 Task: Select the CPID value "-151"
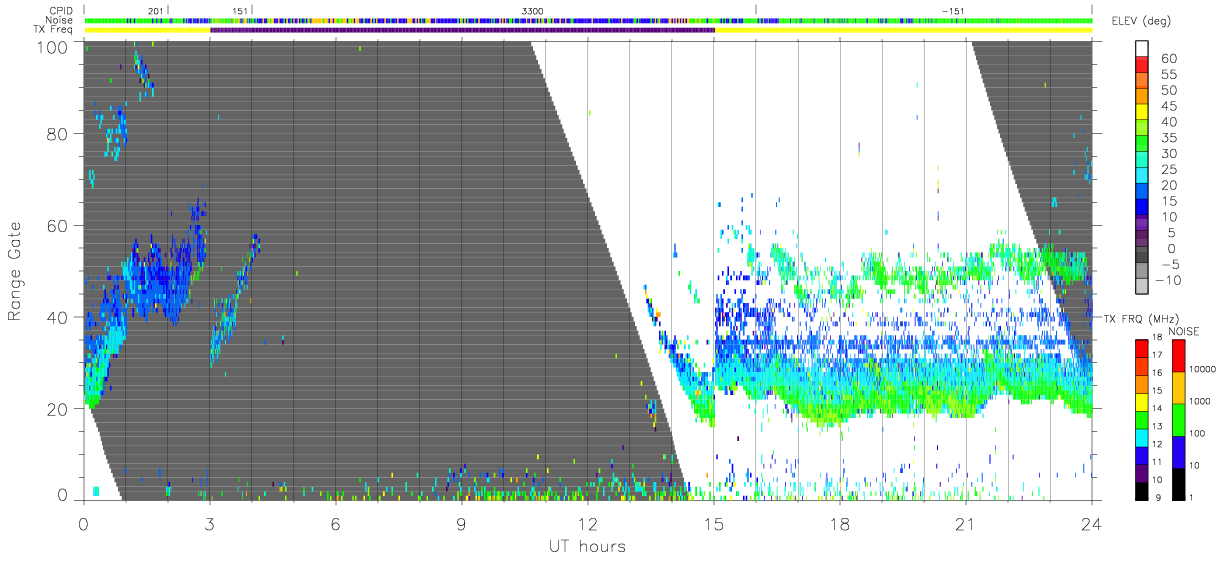tap(952, 10)
